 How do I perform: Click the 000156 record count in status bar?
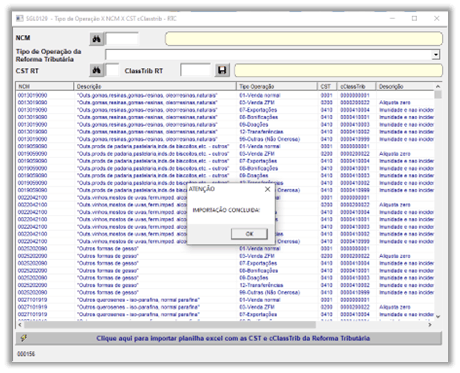26,354
